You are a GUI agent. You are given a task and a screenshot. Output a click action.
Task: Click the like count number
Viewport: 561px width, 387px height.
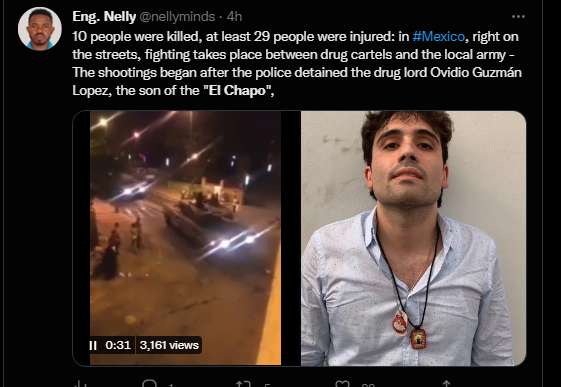[368, 385]
